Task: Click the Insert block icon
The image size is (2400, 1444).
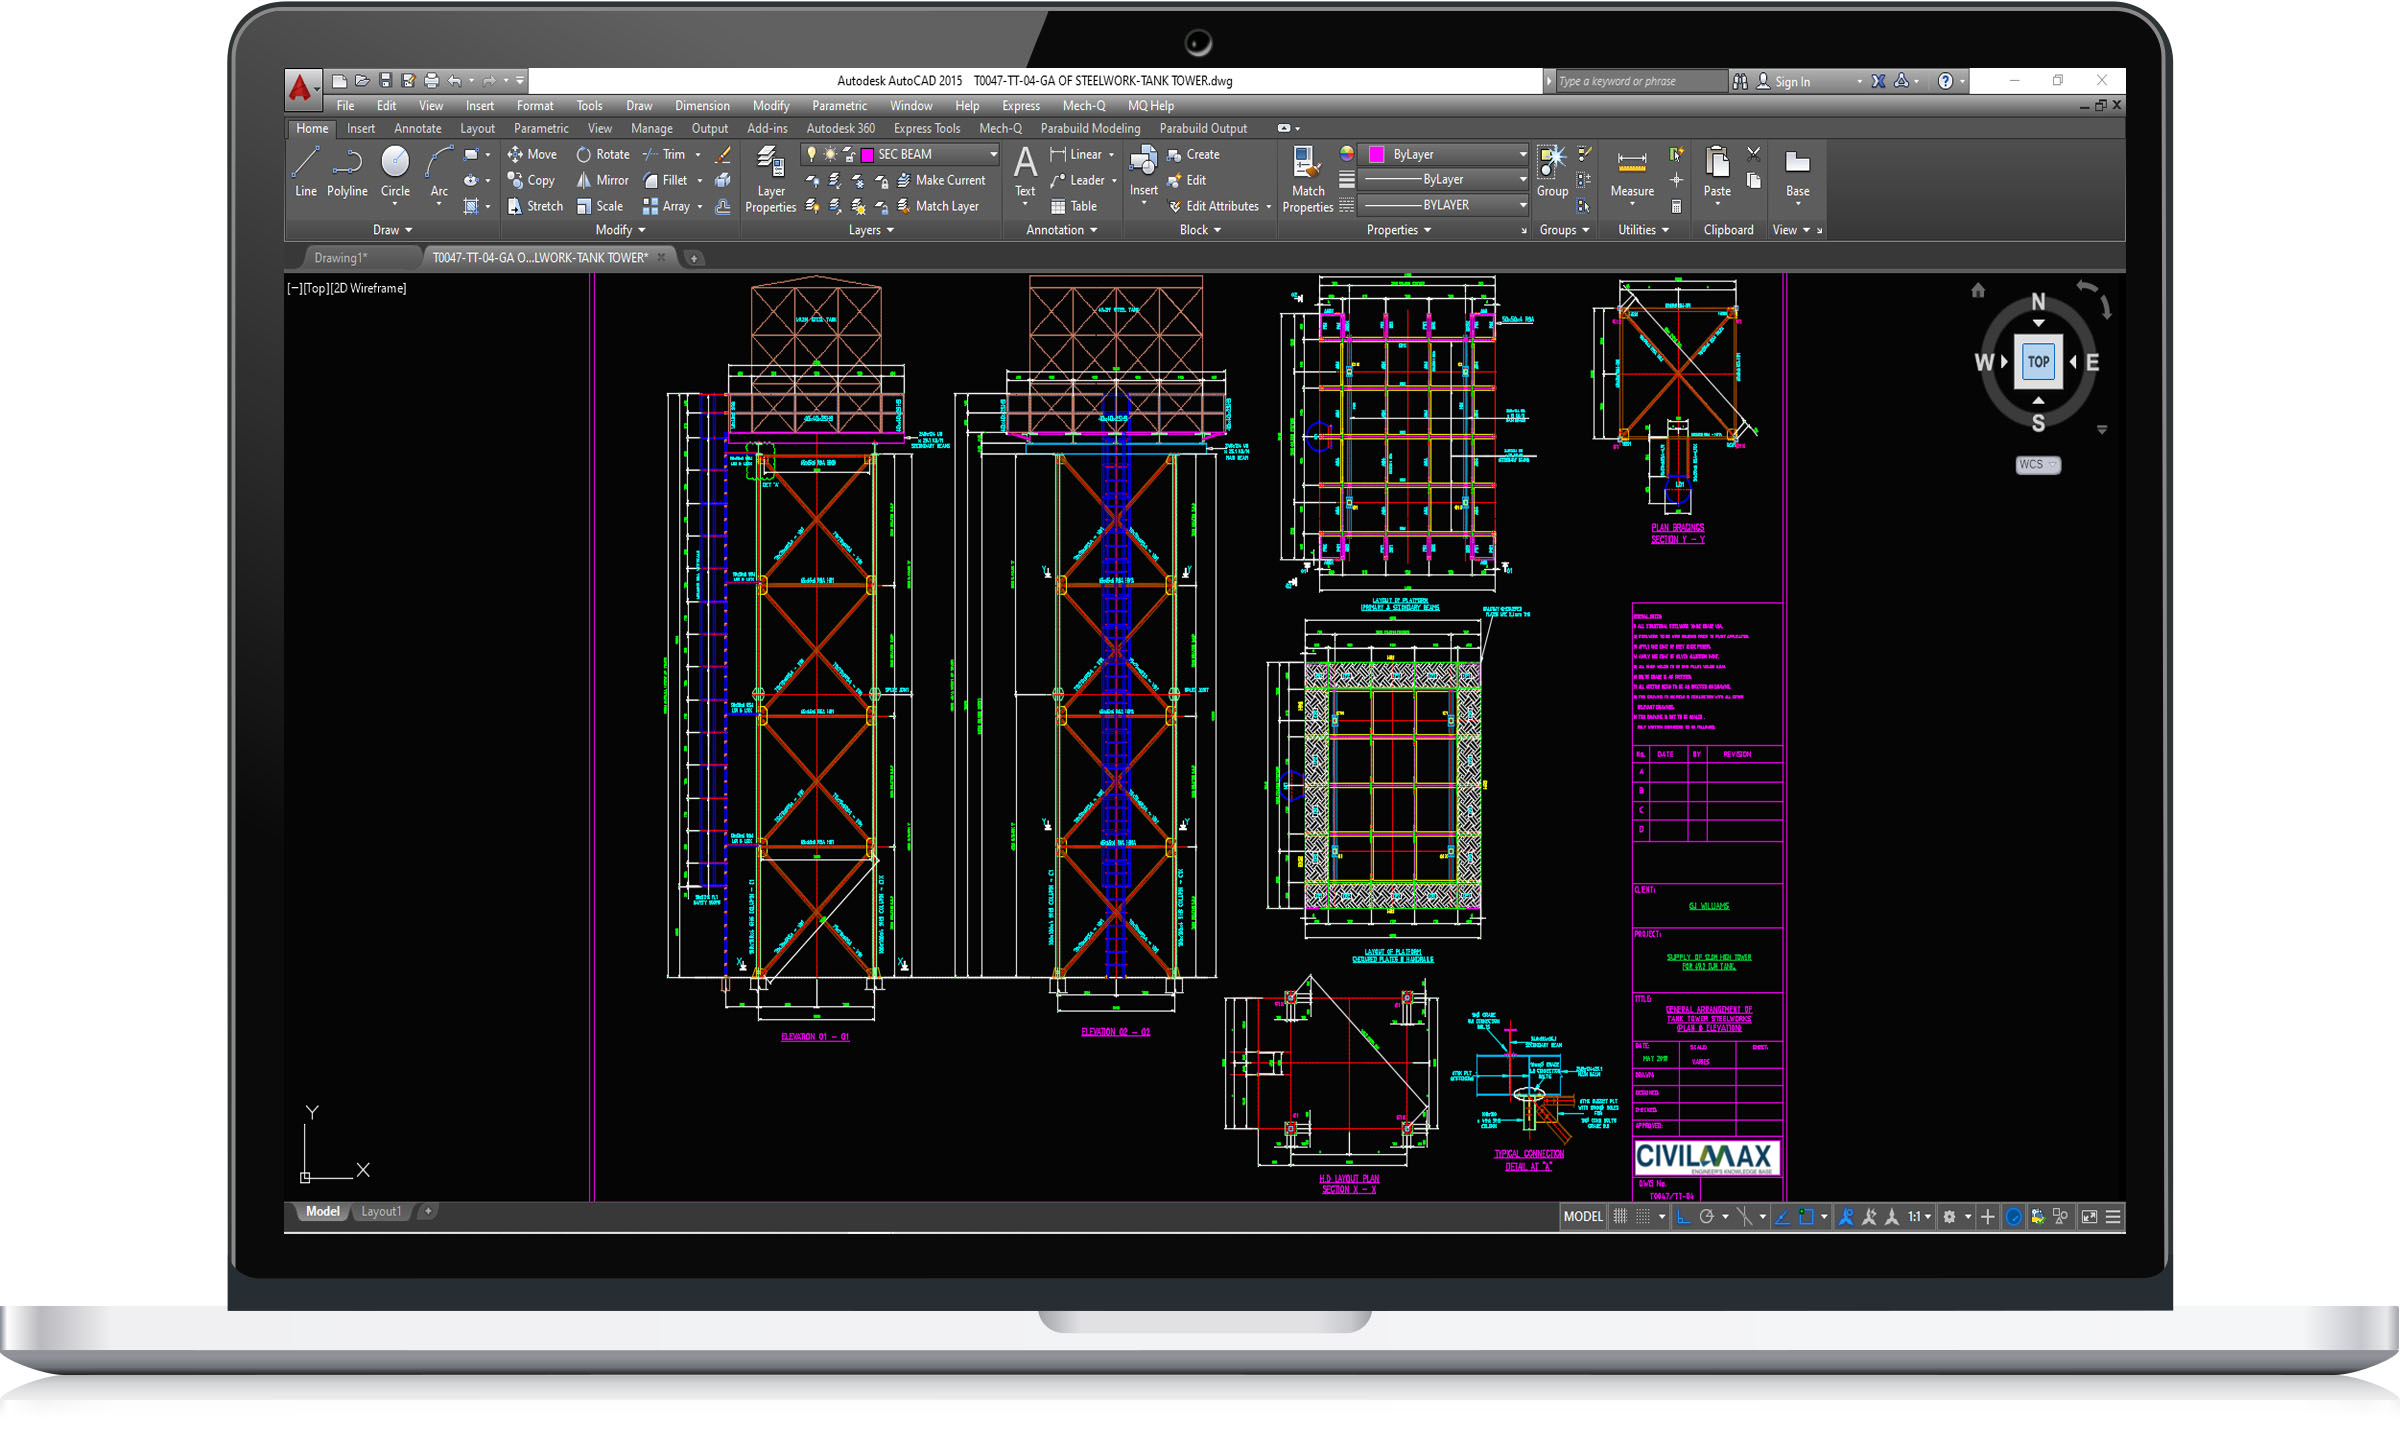Action: (1143, 162)
